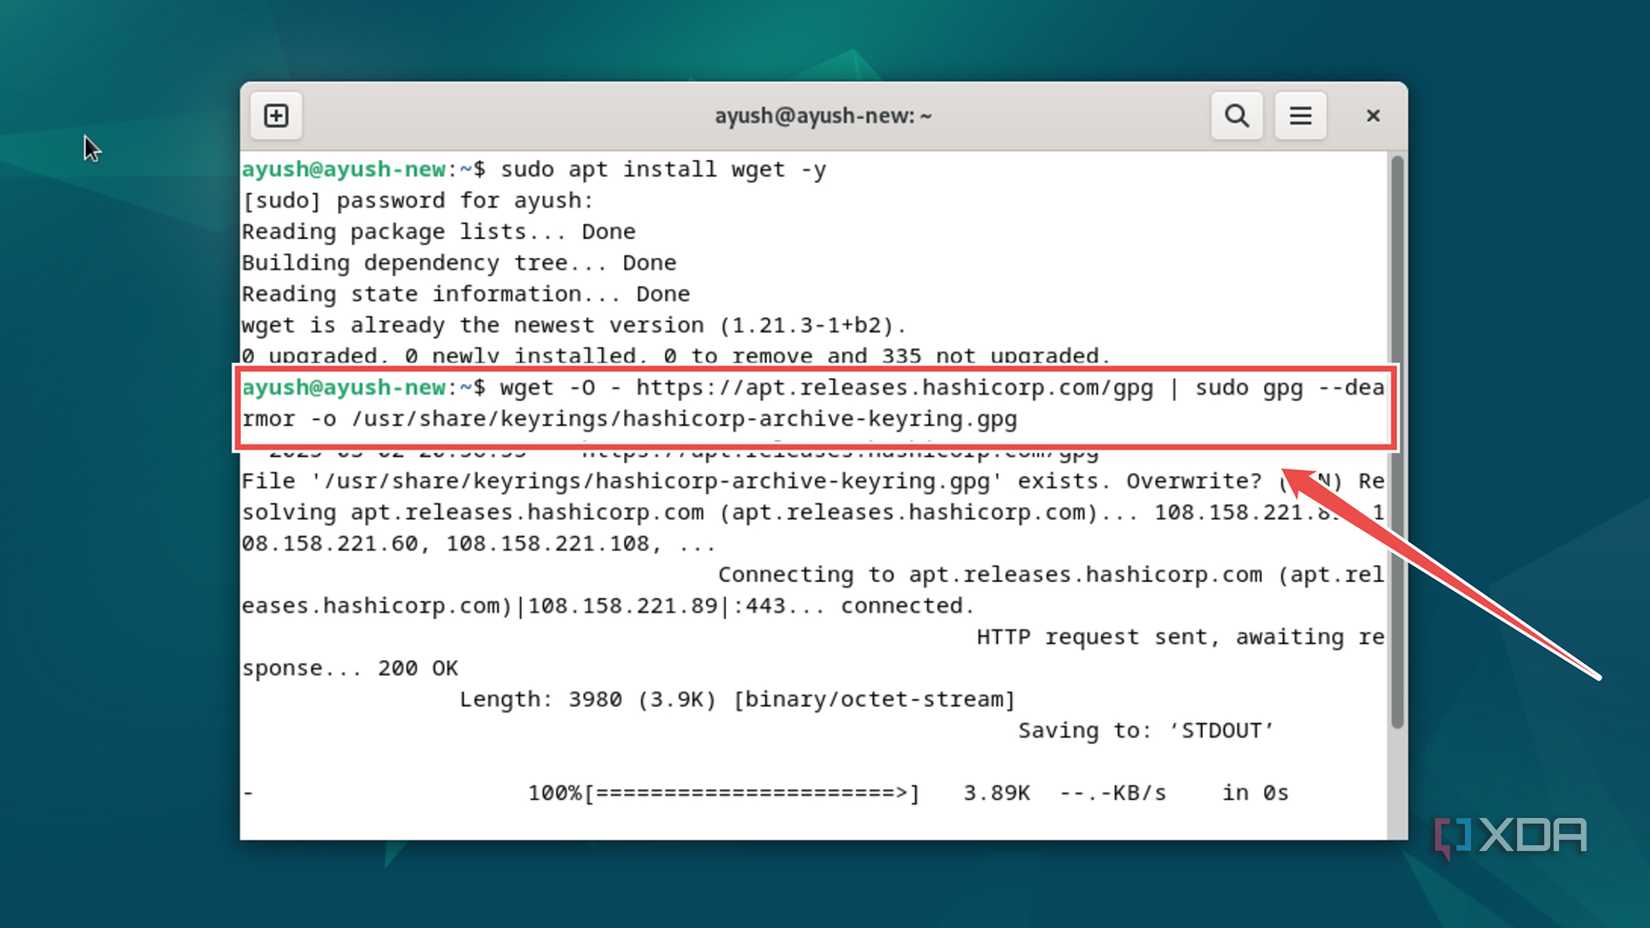1650x928 pixels.
Task: Click the '08.158.221.60, 108.158.221.108' line
Action: (478, 543)
